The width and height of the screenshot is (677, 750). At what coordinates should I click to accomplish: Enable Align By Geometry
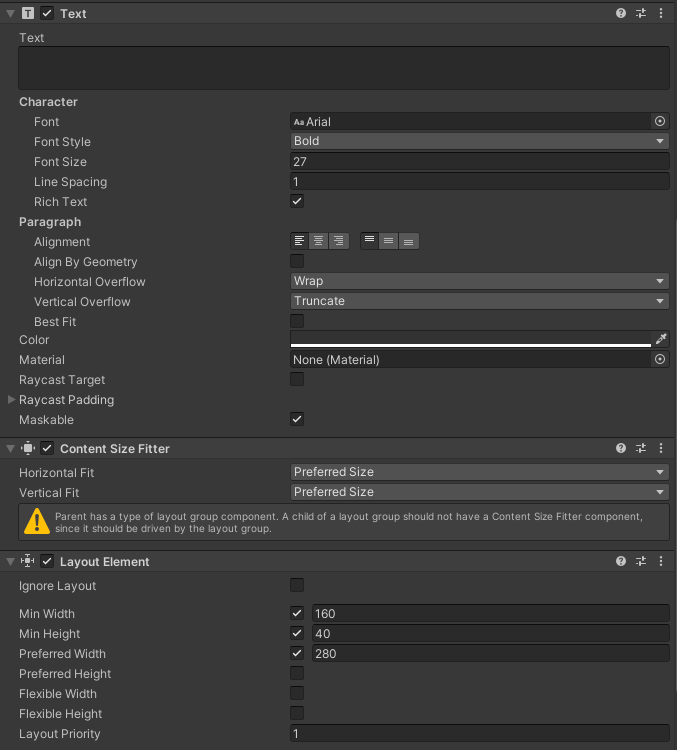coord(297,261)
